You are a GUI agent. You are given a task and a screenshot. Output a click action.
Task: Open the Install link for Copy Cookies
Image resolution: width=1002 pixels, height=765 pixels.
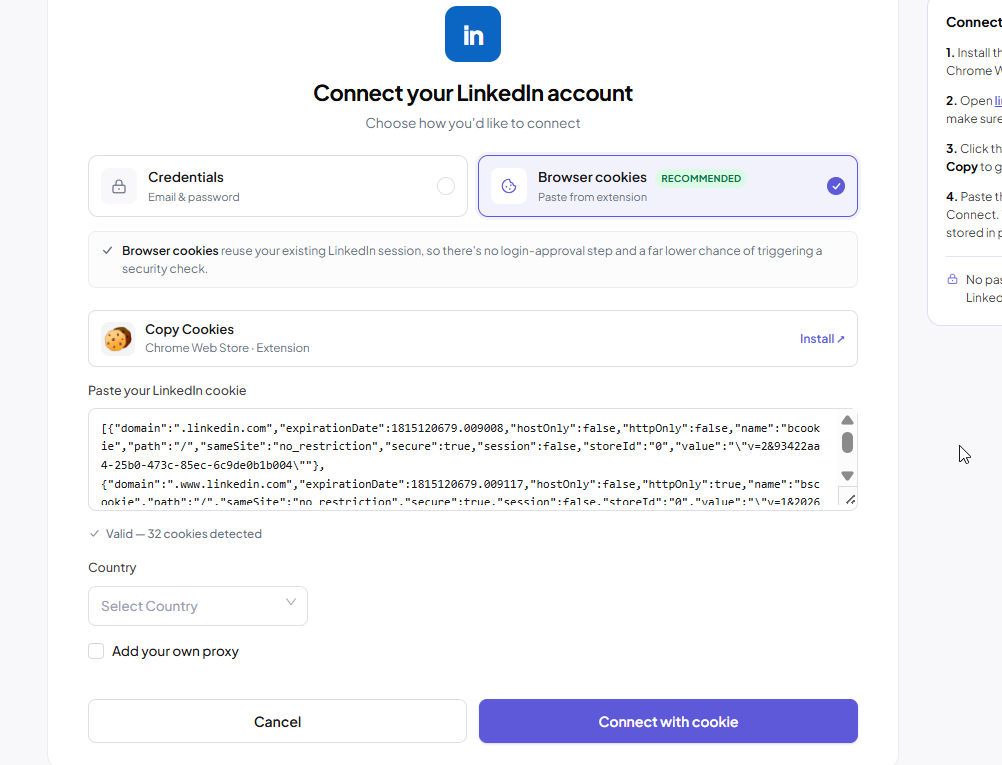pyautogui.click(x=822, y=339)
